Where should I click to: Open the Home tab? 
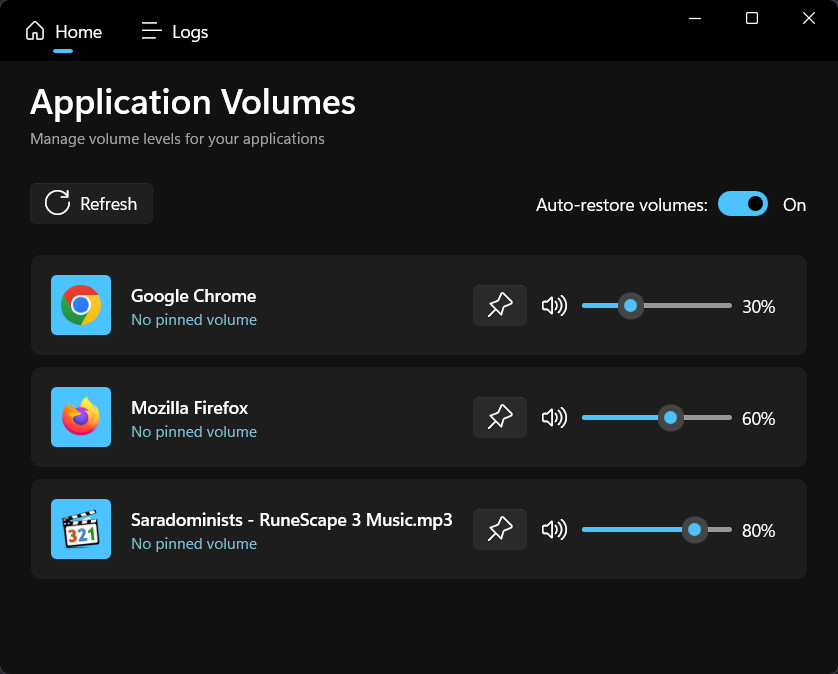click(x=64, y=32)
